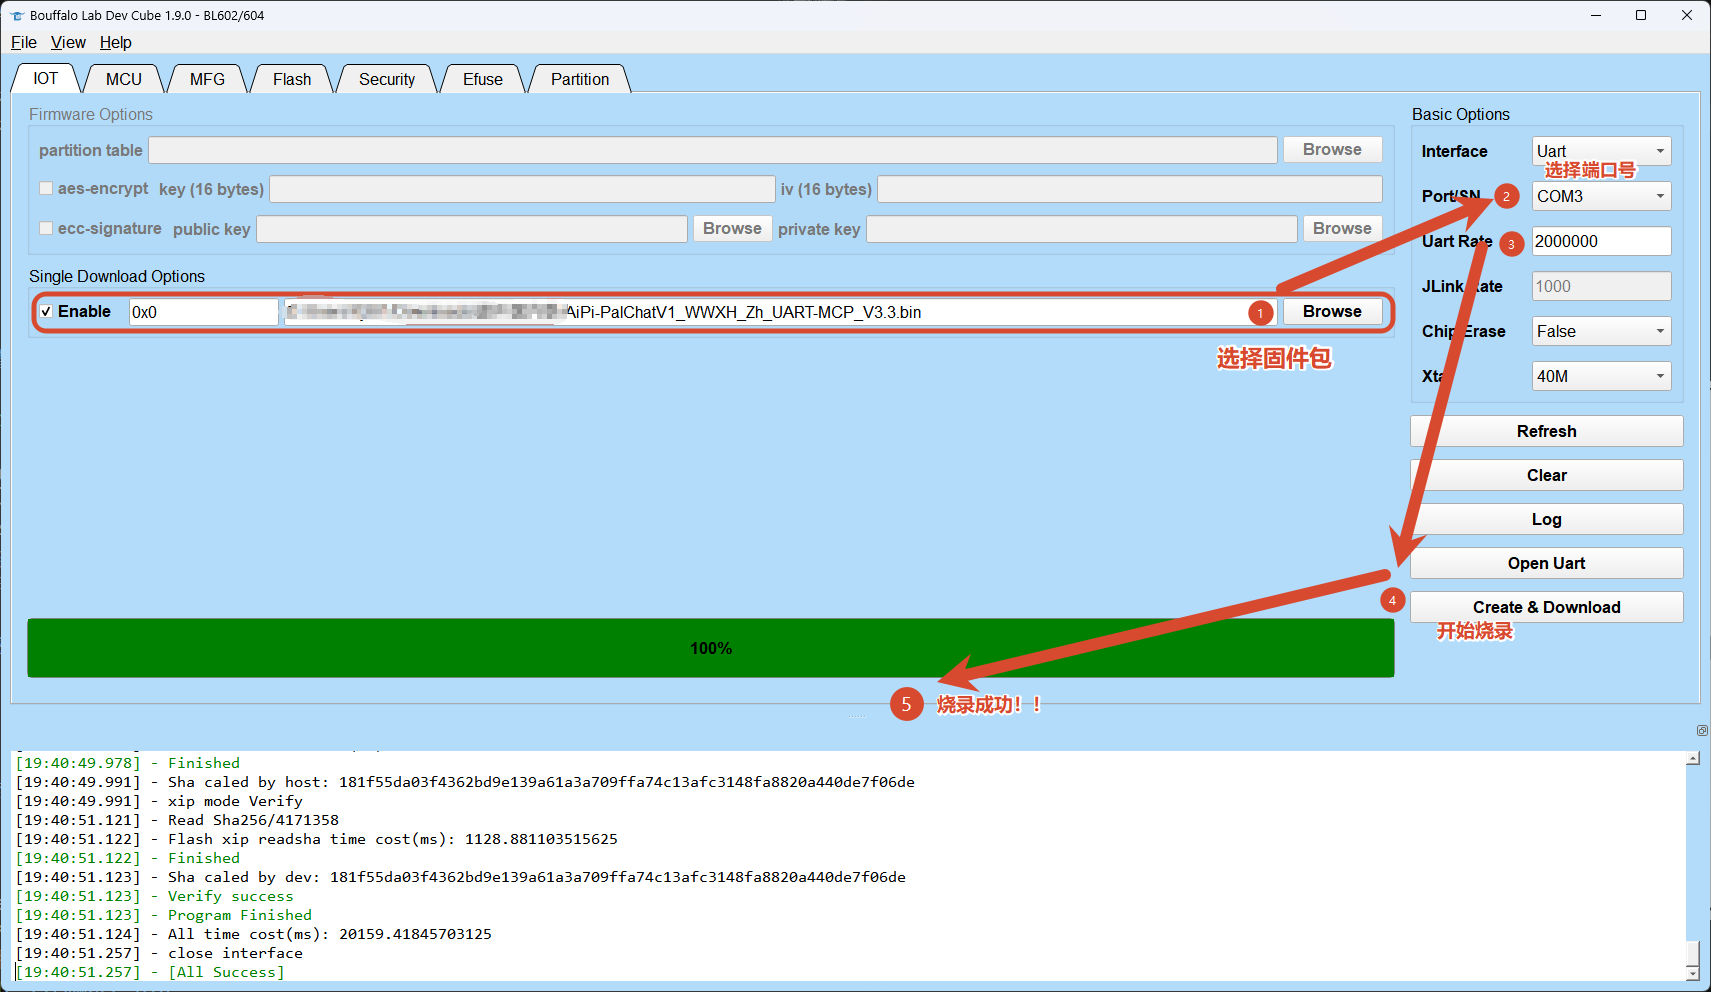Expand the Xtal 40M dropdown
This screenshot has width=1711, height=992.
point(1601,376)
